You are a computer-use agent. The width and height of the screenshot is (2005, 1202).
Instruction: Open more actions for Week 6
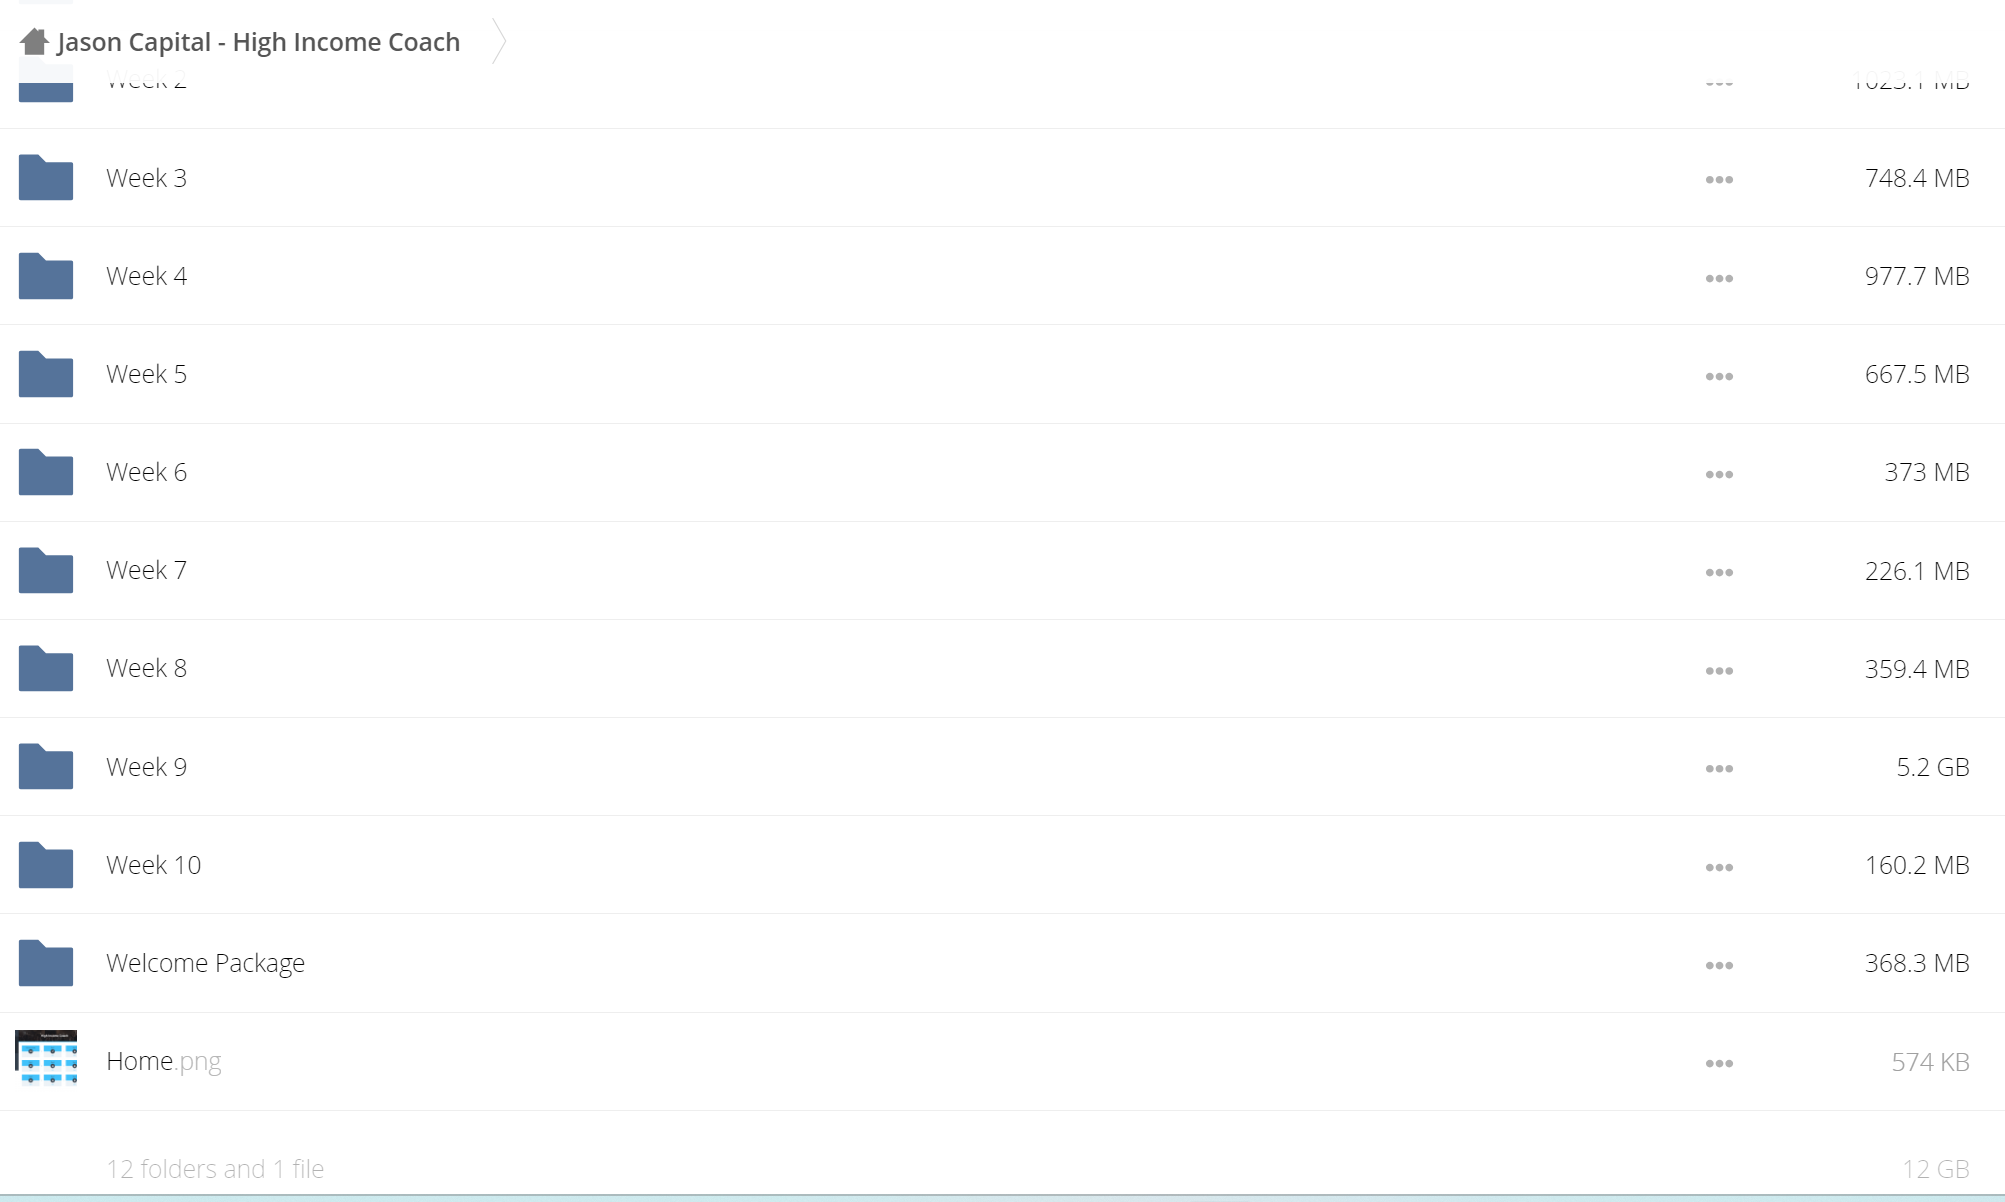point(1719,474)
